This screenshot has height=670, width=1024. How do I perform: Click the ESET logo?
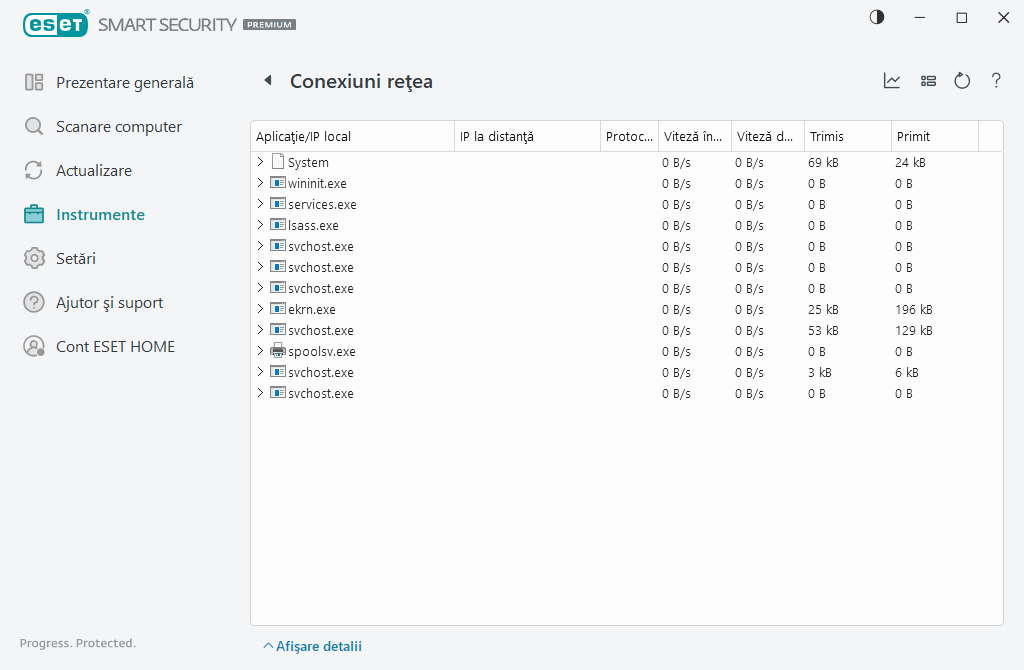tap(55, 23)
